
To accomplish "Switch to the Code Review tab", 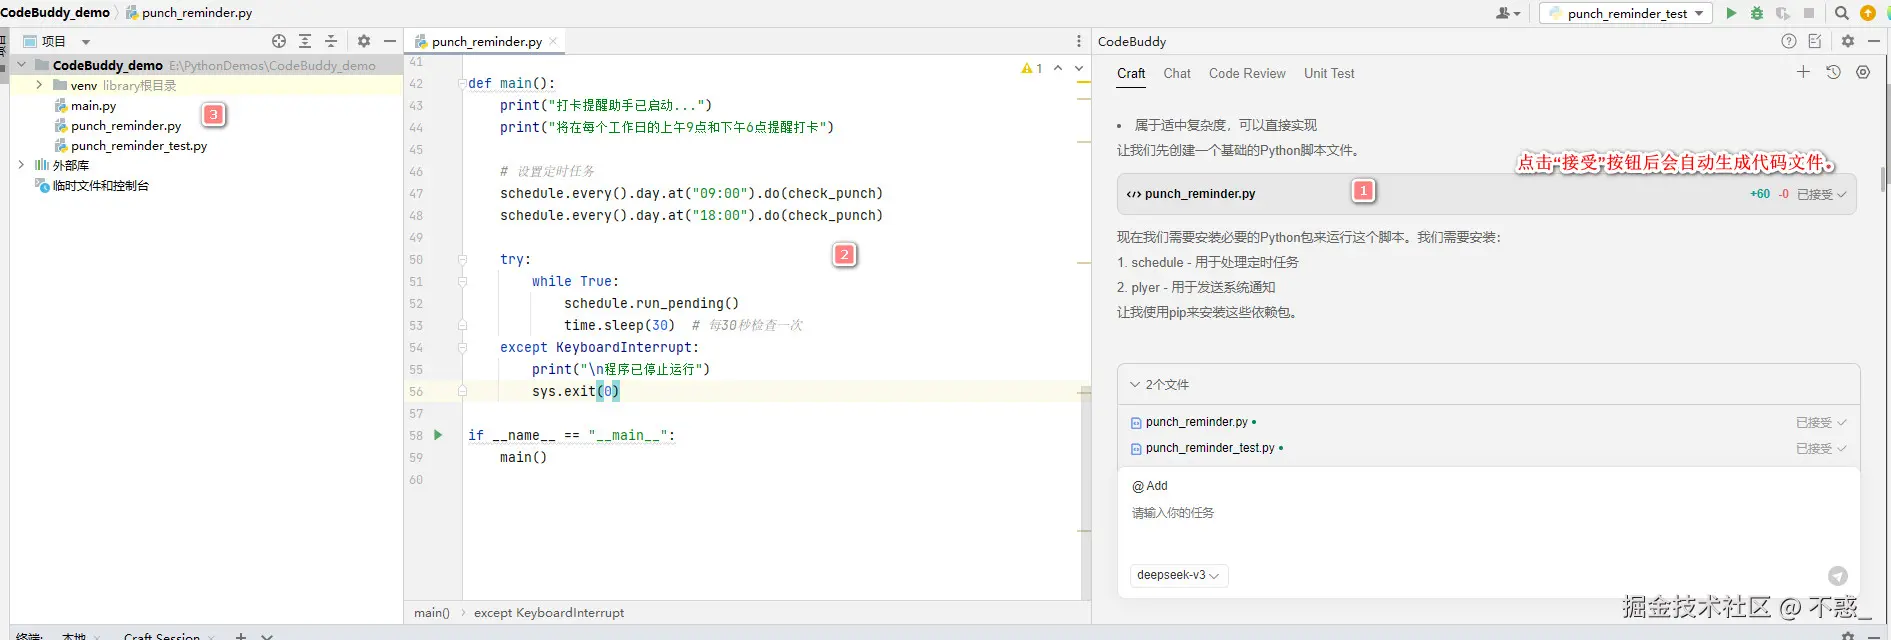I will [x=1247, y=73].
